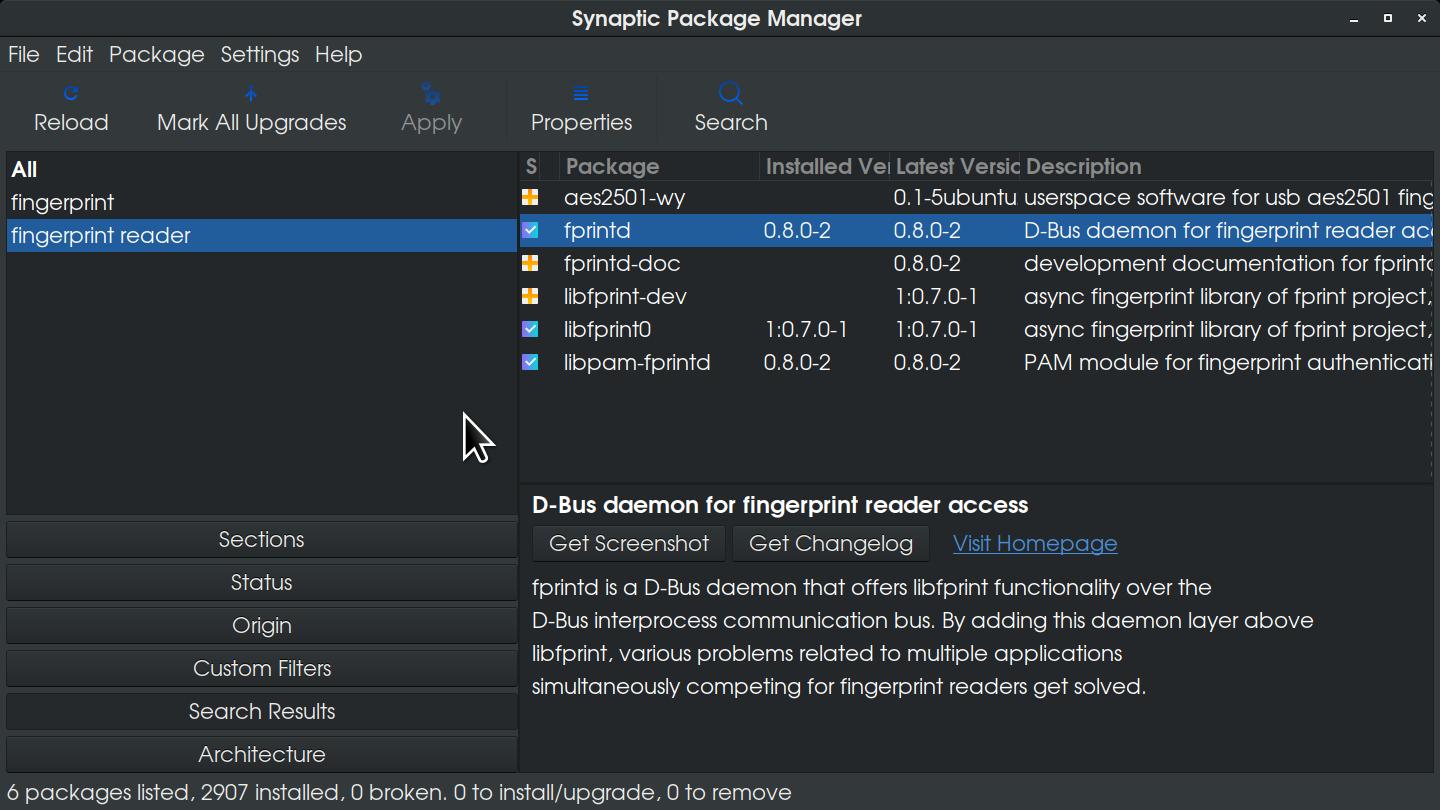
Task: Sort by the Installed Version column header
Action: (x=825, y=166)
